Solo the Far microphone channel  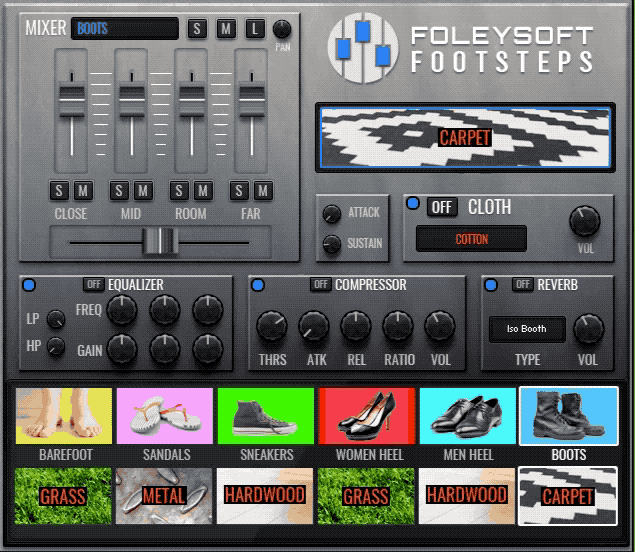[x=239, y=190]
